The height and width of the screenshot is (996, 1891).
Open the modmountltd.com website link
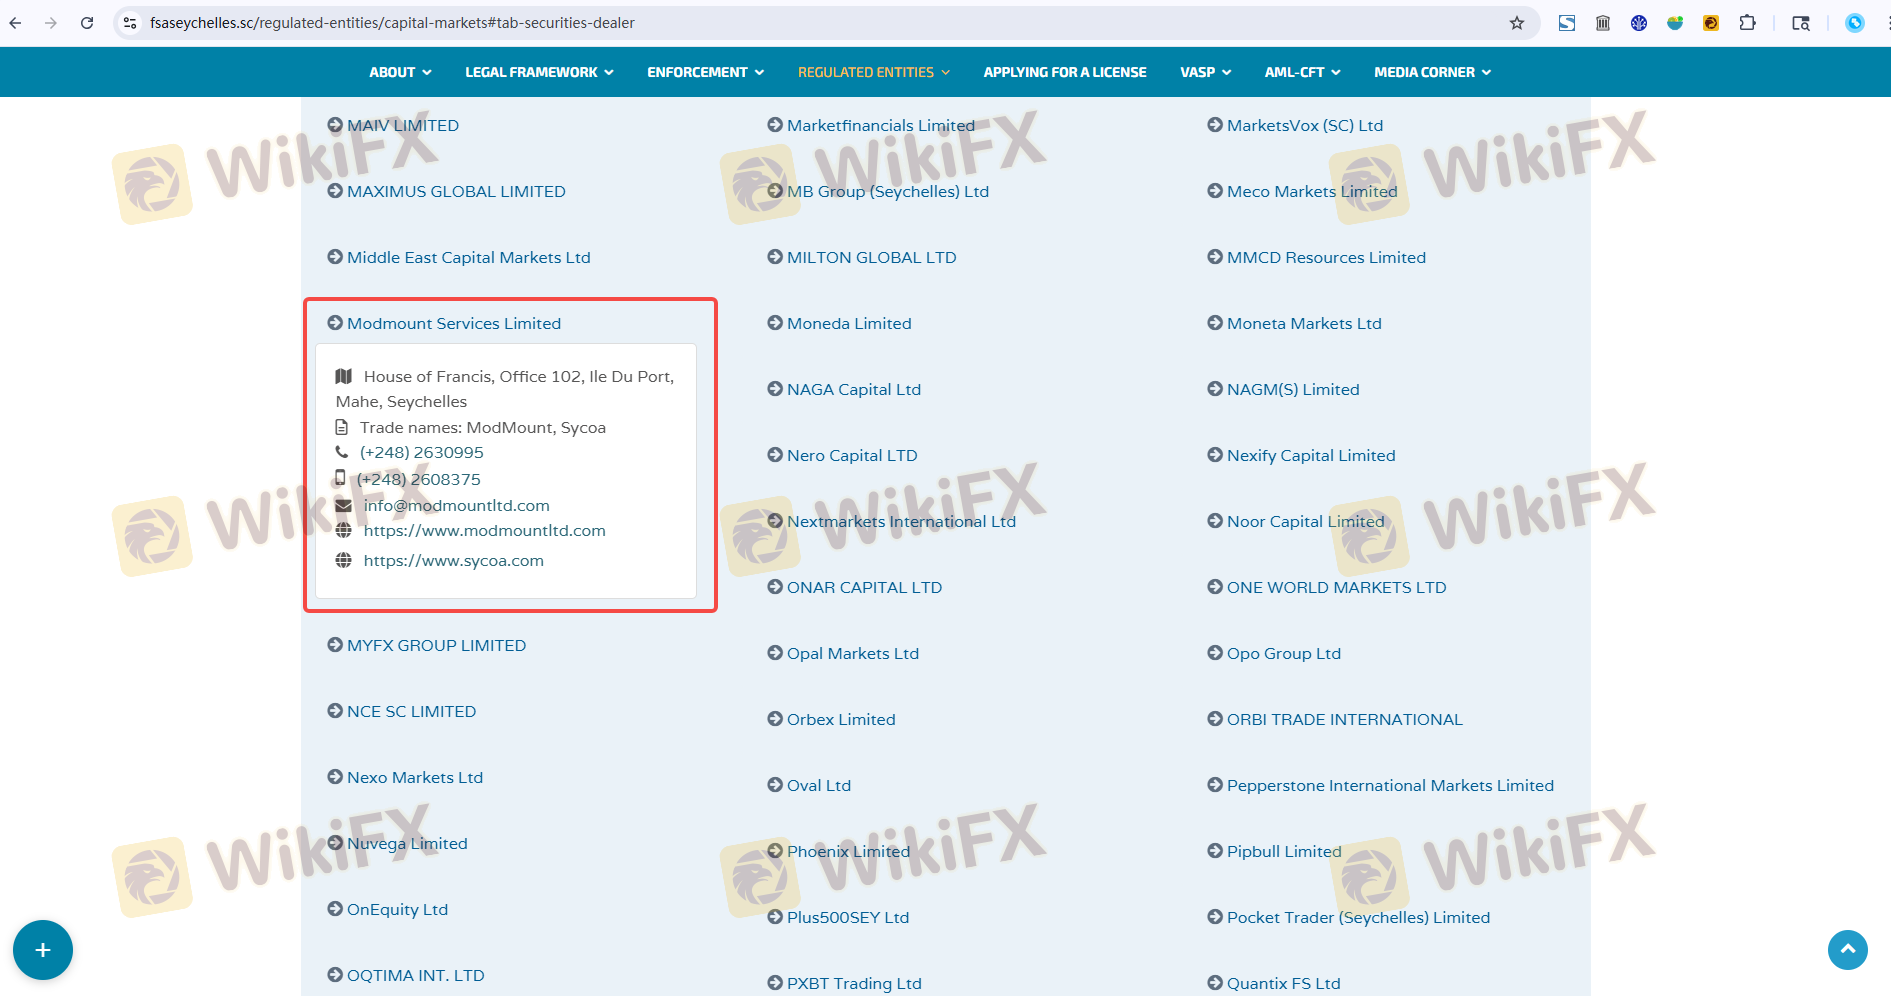(484, 531)
